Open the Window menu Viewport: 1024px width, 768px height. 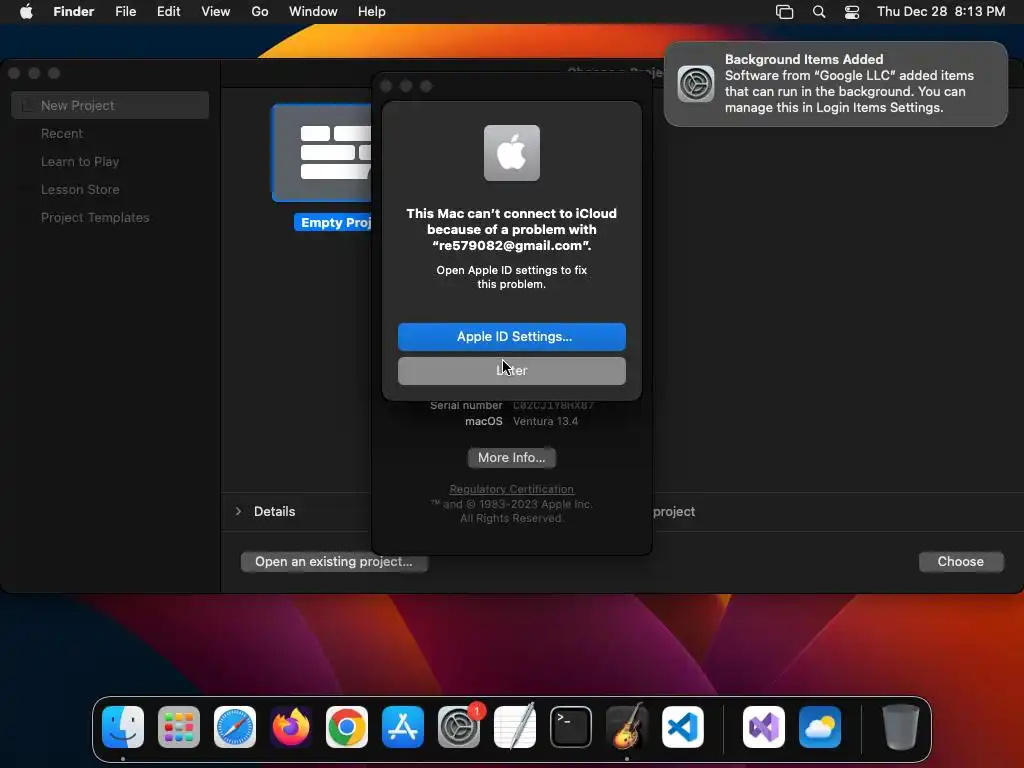coord(313,12)
